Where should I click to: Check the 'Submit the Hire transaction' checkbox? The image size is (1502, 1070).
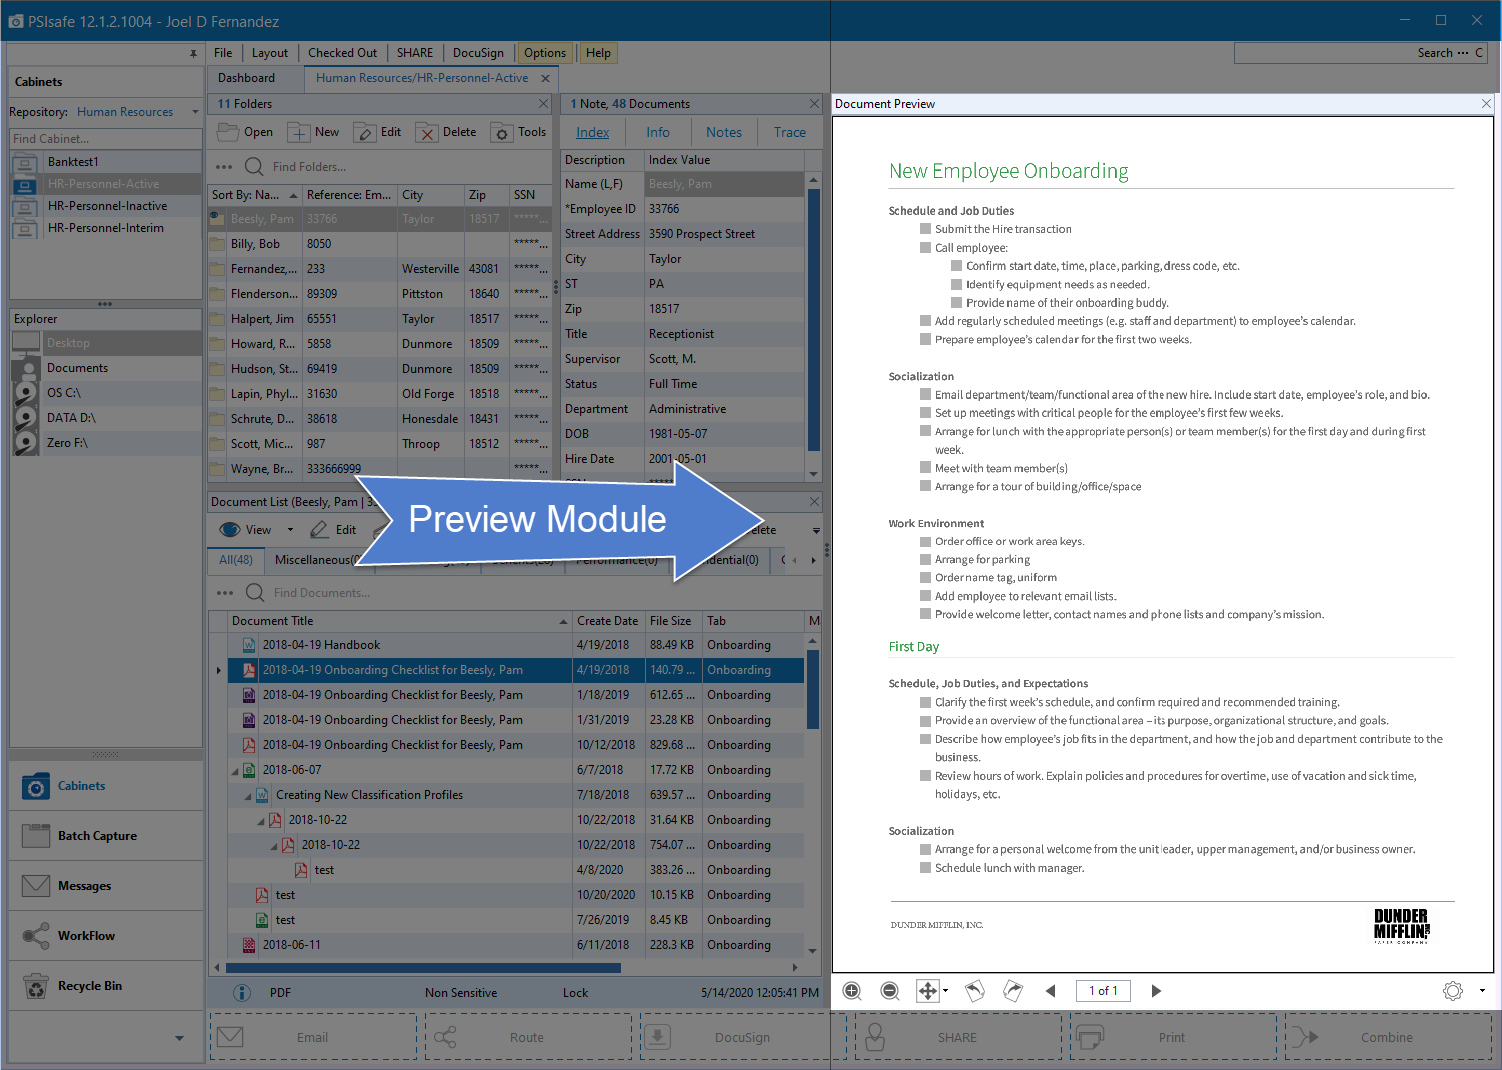[926, 229]
